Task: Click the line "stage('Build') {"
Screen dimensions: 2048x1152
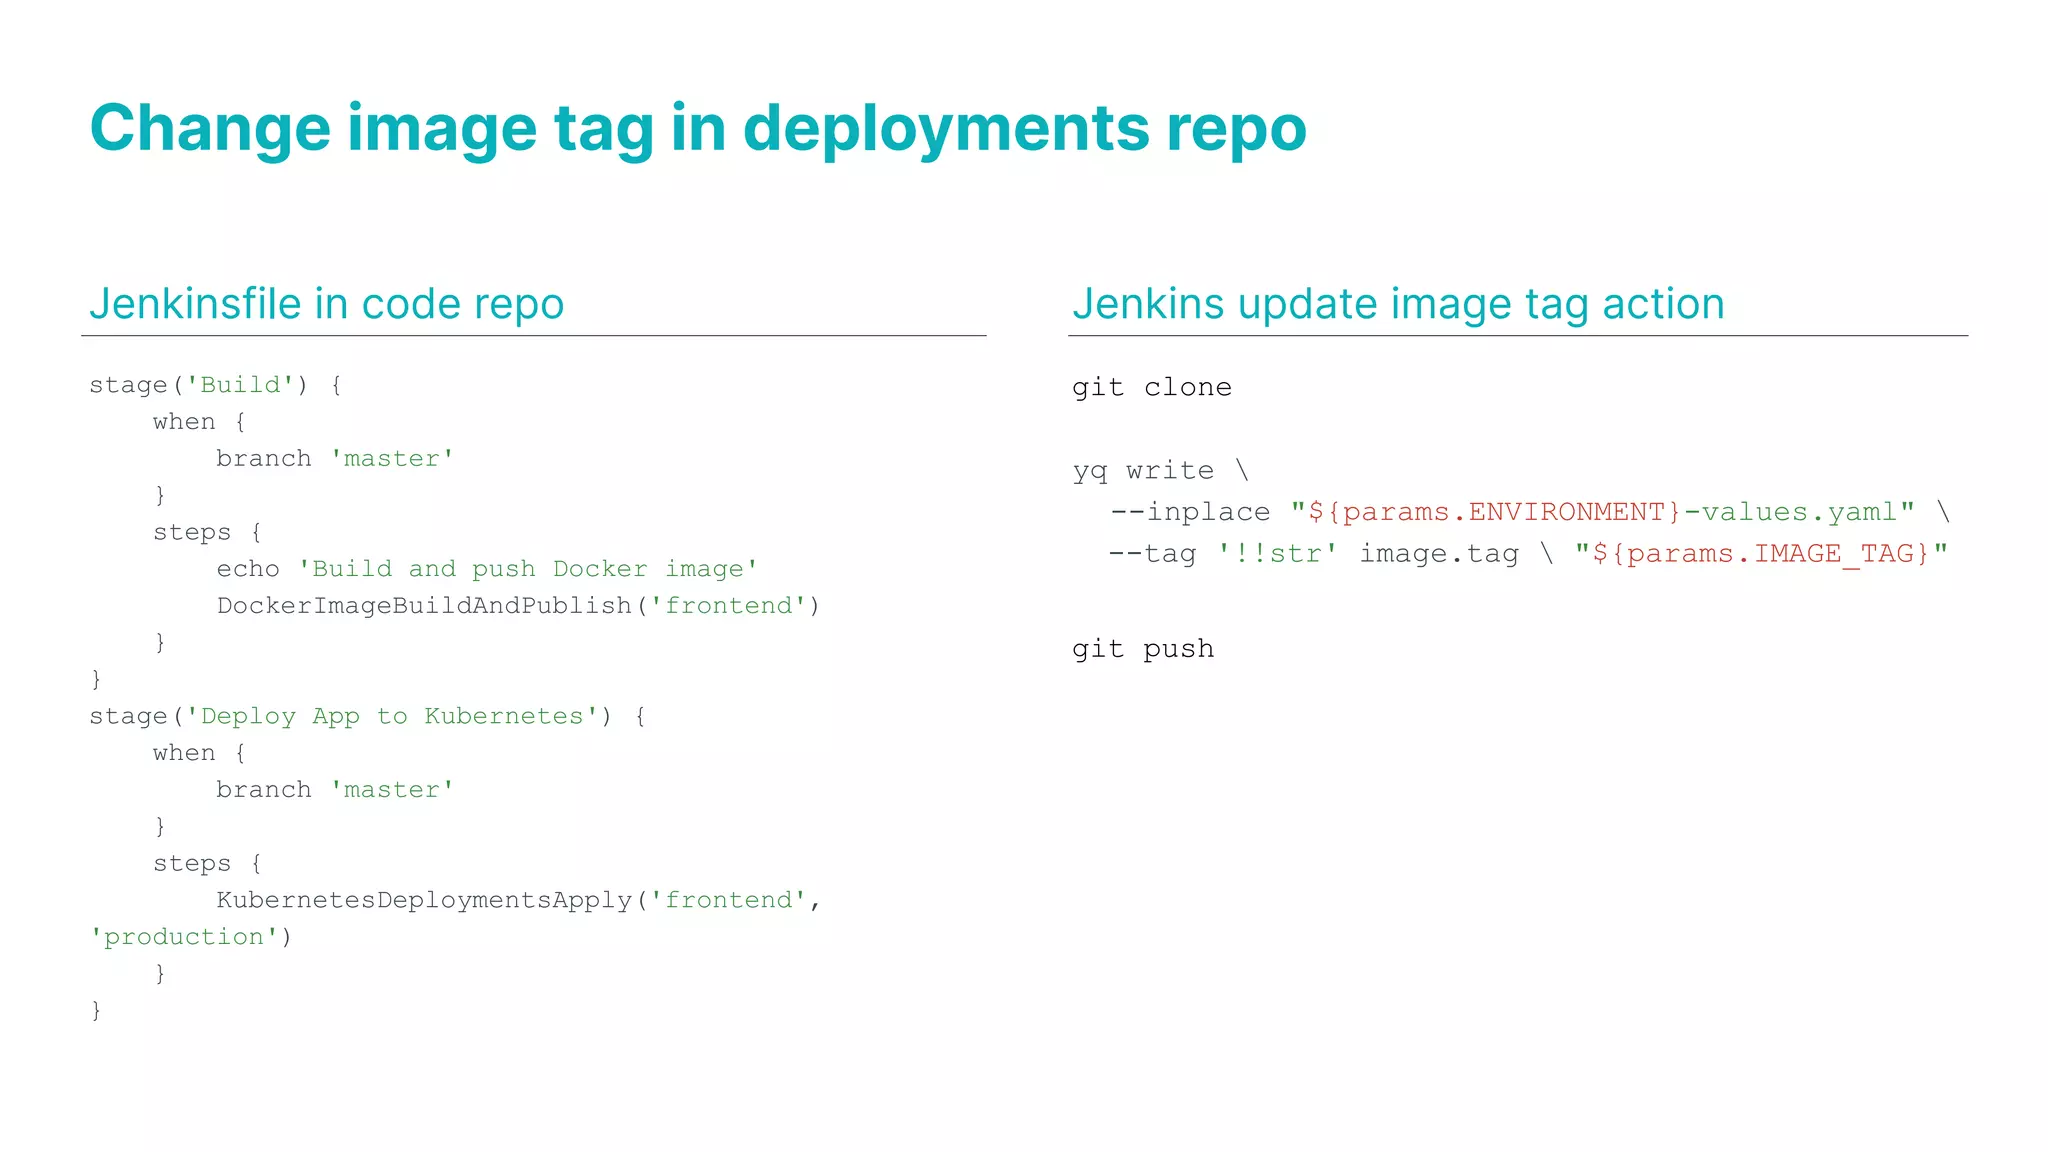Action: [216, 385]
